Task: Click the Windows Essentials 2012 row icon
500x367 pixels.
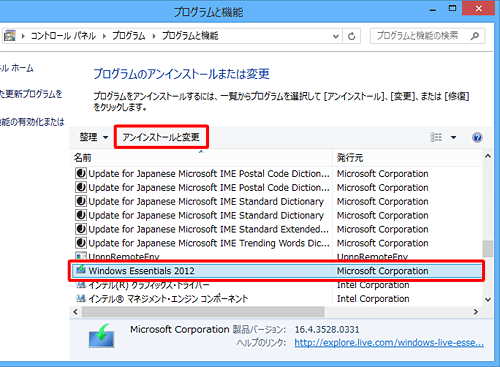Action: point(81,270)
